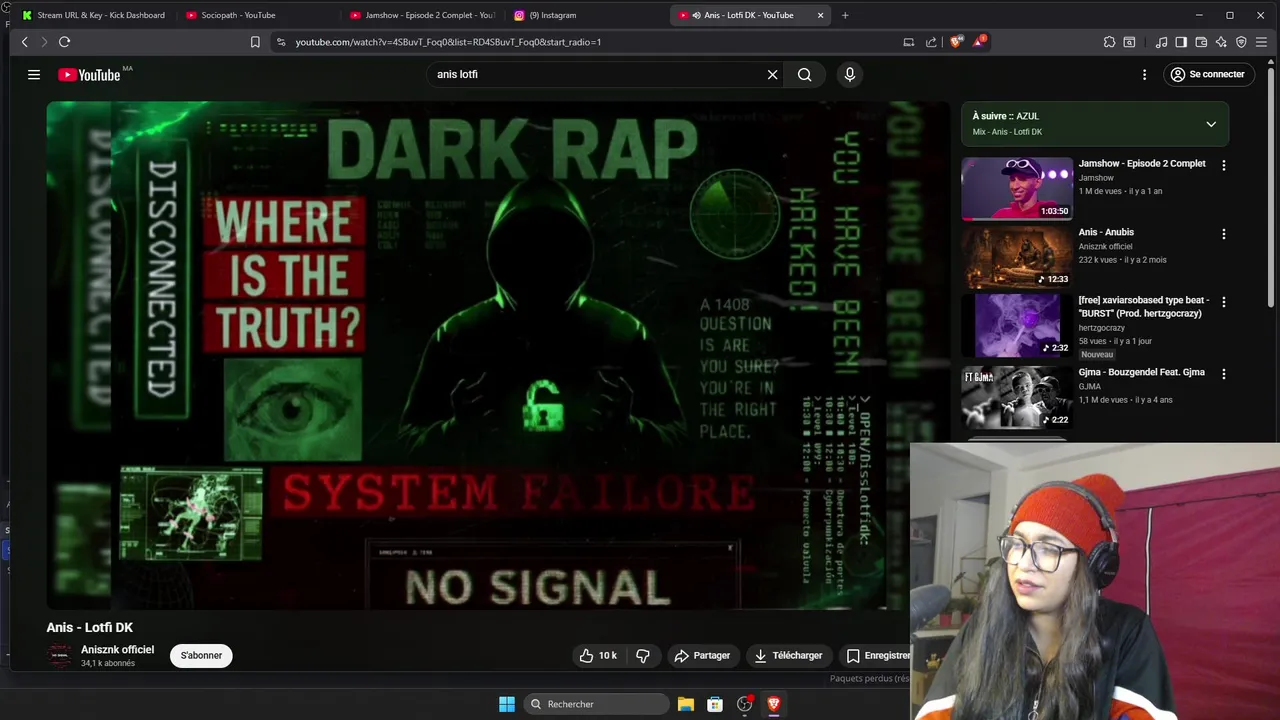1280x720 pixels.
Task: Switch to Instagram tab
Action: coord(585,15)
